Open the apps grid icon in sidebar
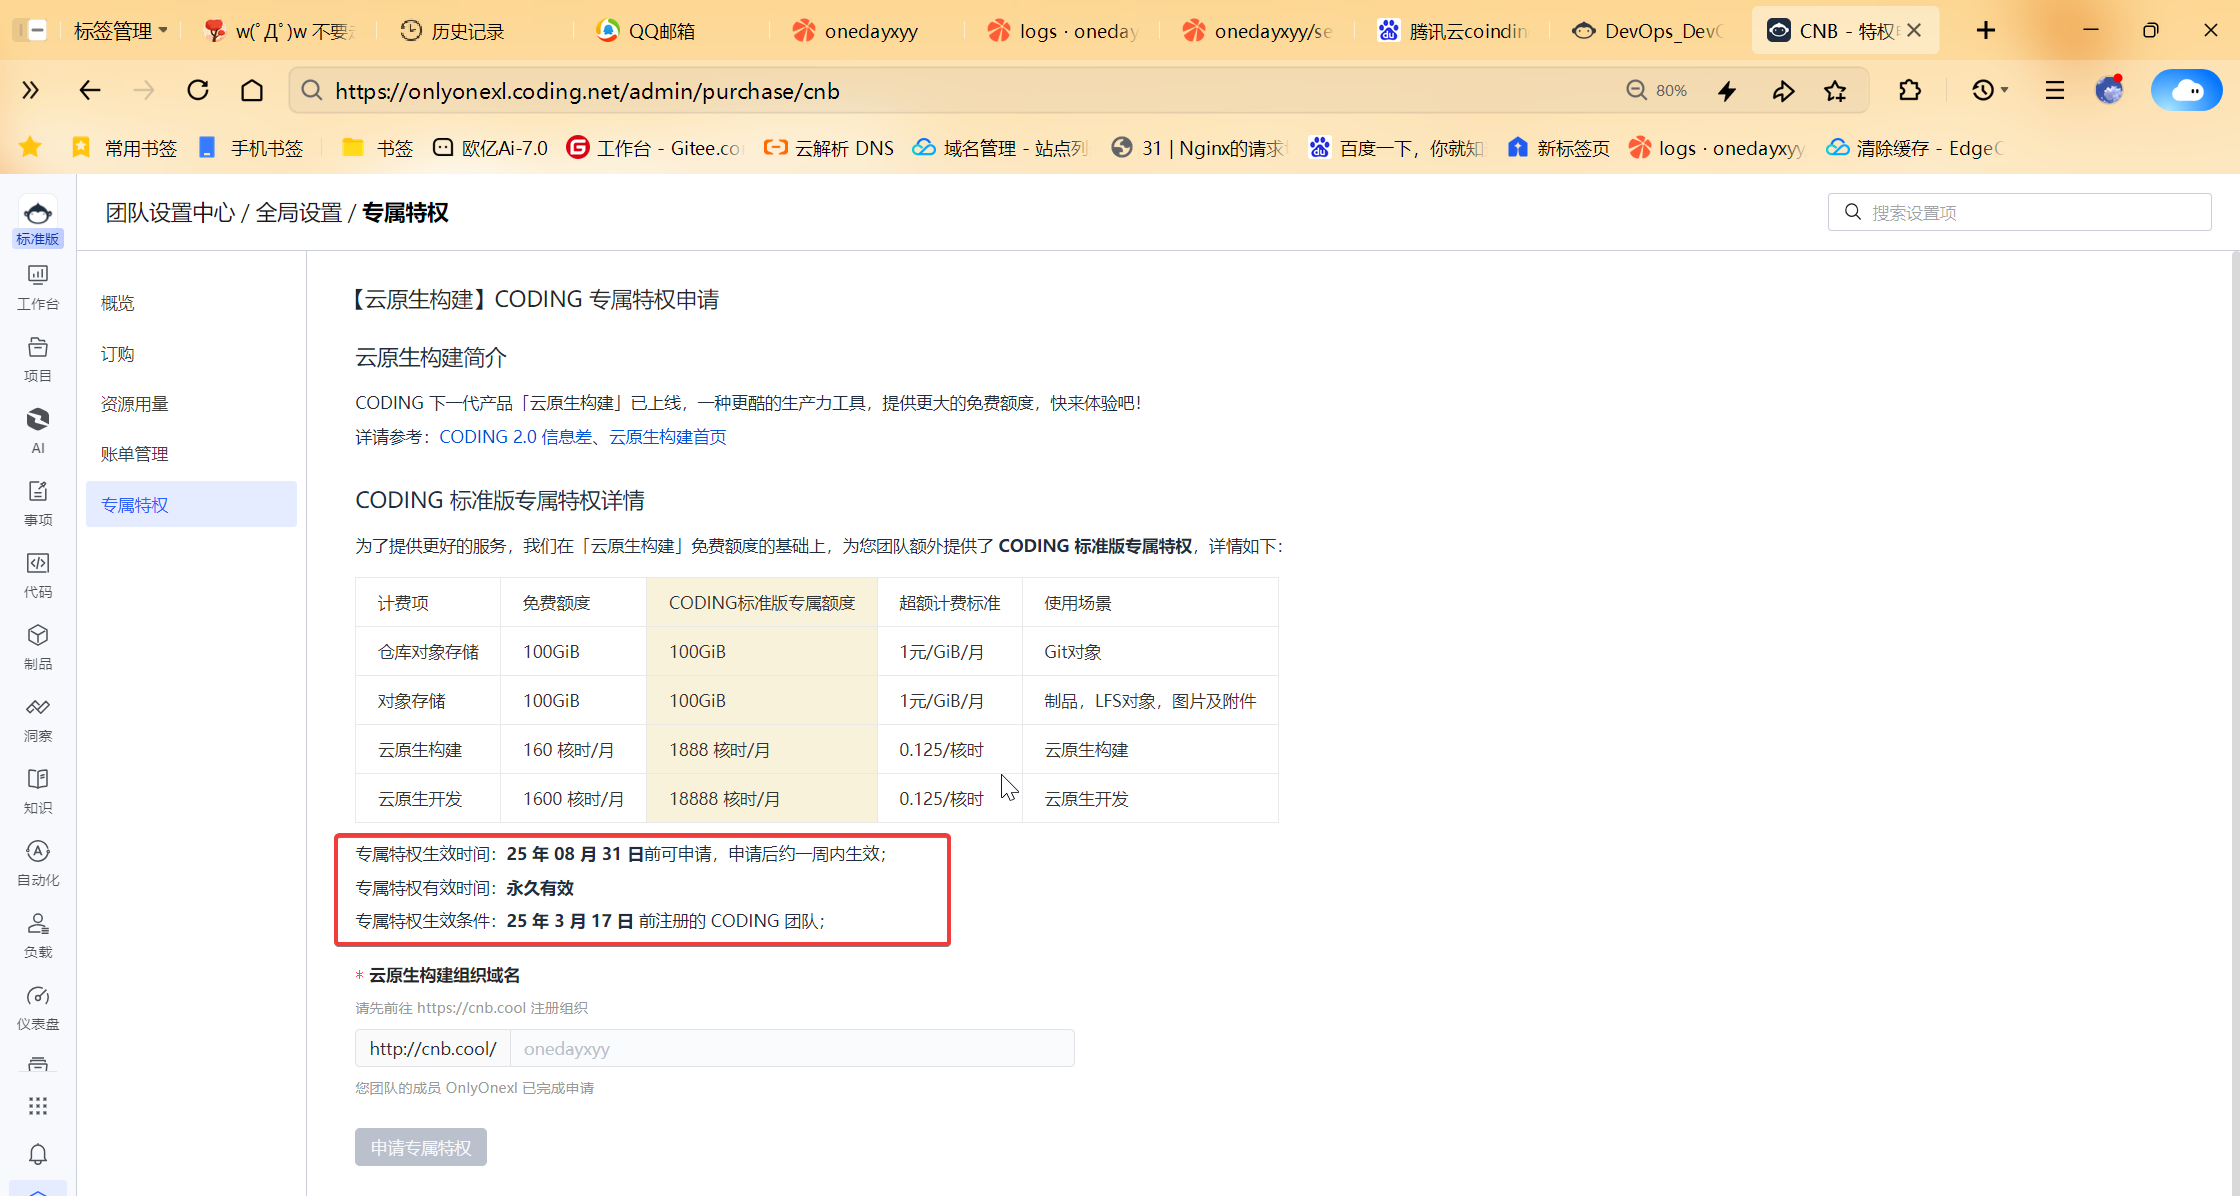 click(38, 1106)
